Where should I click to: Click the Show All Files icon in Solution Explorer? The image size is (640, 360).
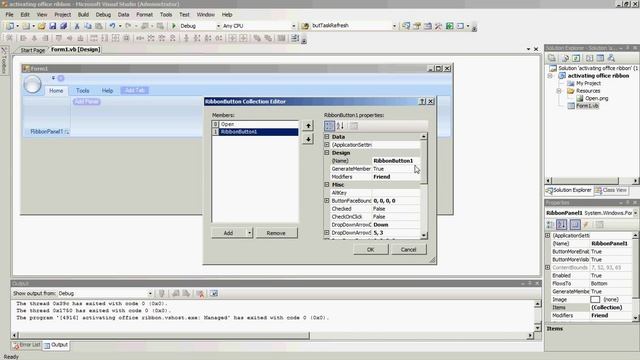[x=565, y=58]
